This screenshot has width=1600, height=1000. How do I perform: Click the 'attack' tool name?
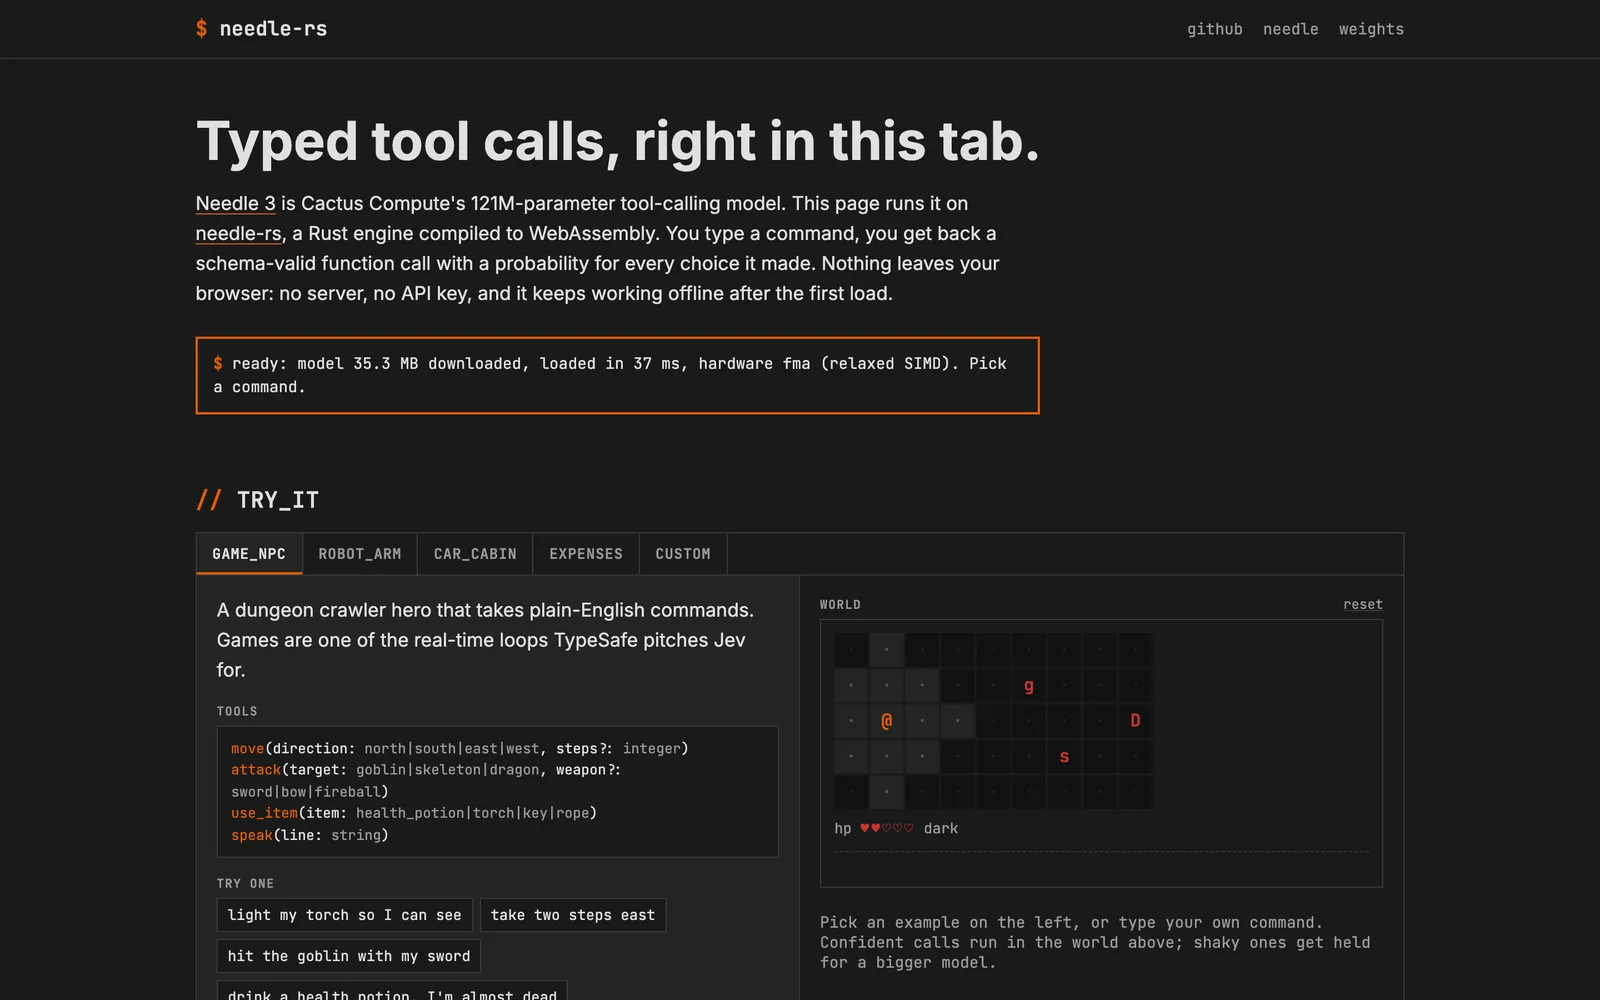[x=256, y=770]
